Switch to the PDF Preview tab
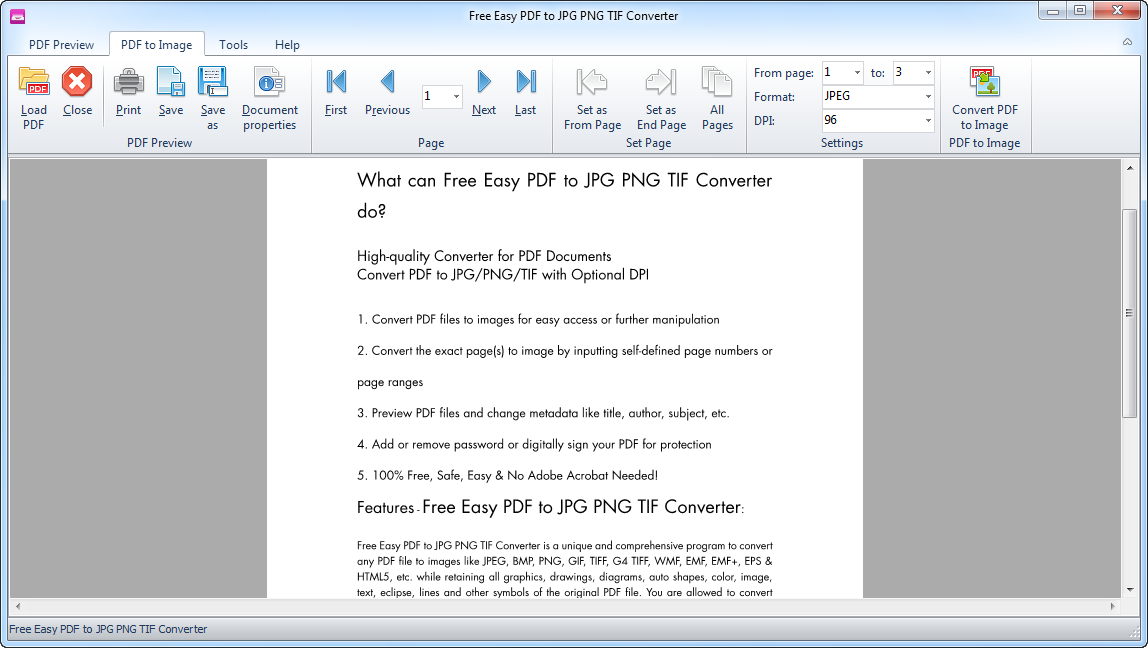 pos(62,45)
